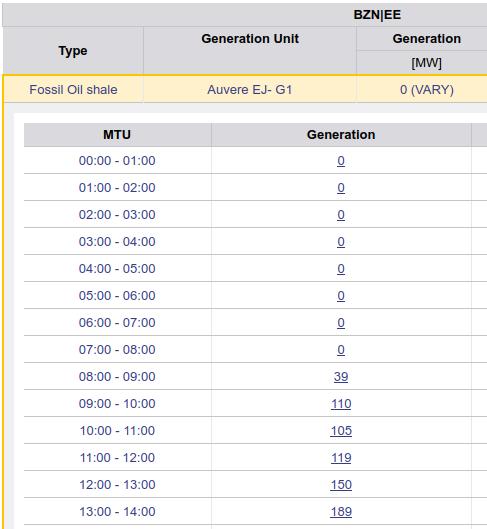Click the 150 generation value link

pyautogui.click(x=341, y=484)
